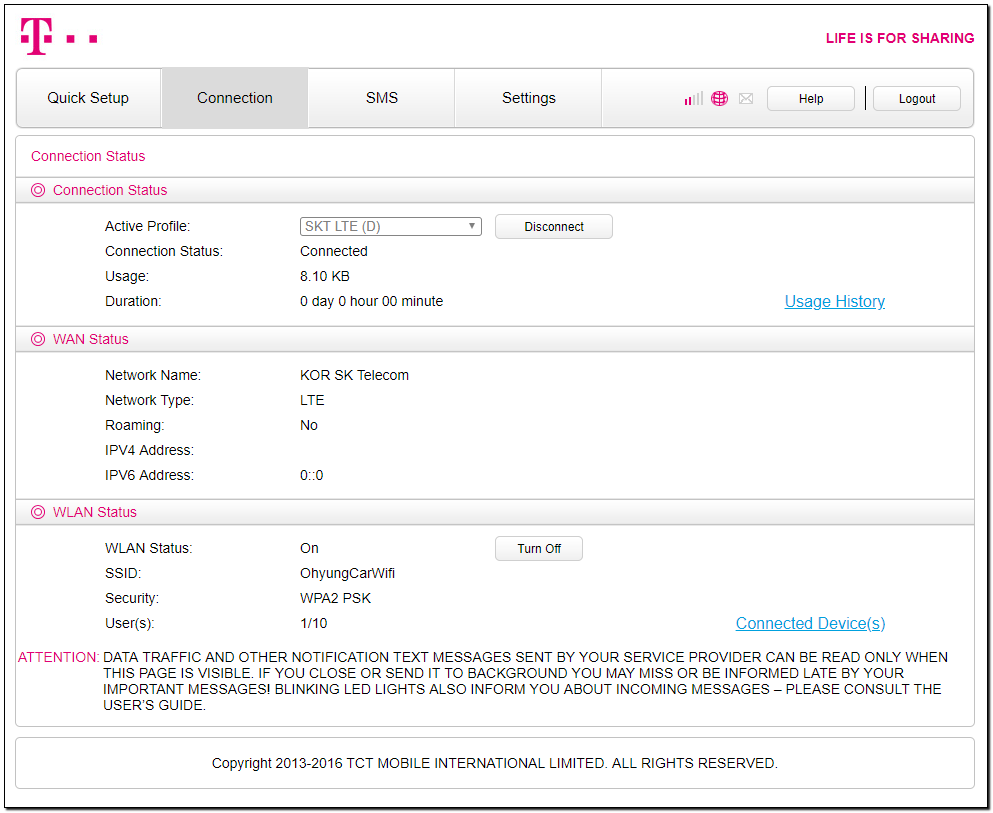Screen dimensions: 993x813
Task: Click the IPV6 address value '0::0'
Action: coord(312,475)
